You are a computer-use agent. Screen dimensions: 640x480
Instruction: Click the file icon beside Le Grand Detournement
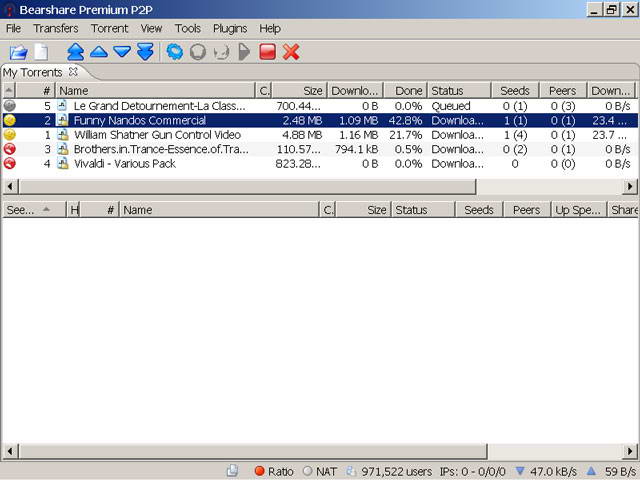point(62,106)
